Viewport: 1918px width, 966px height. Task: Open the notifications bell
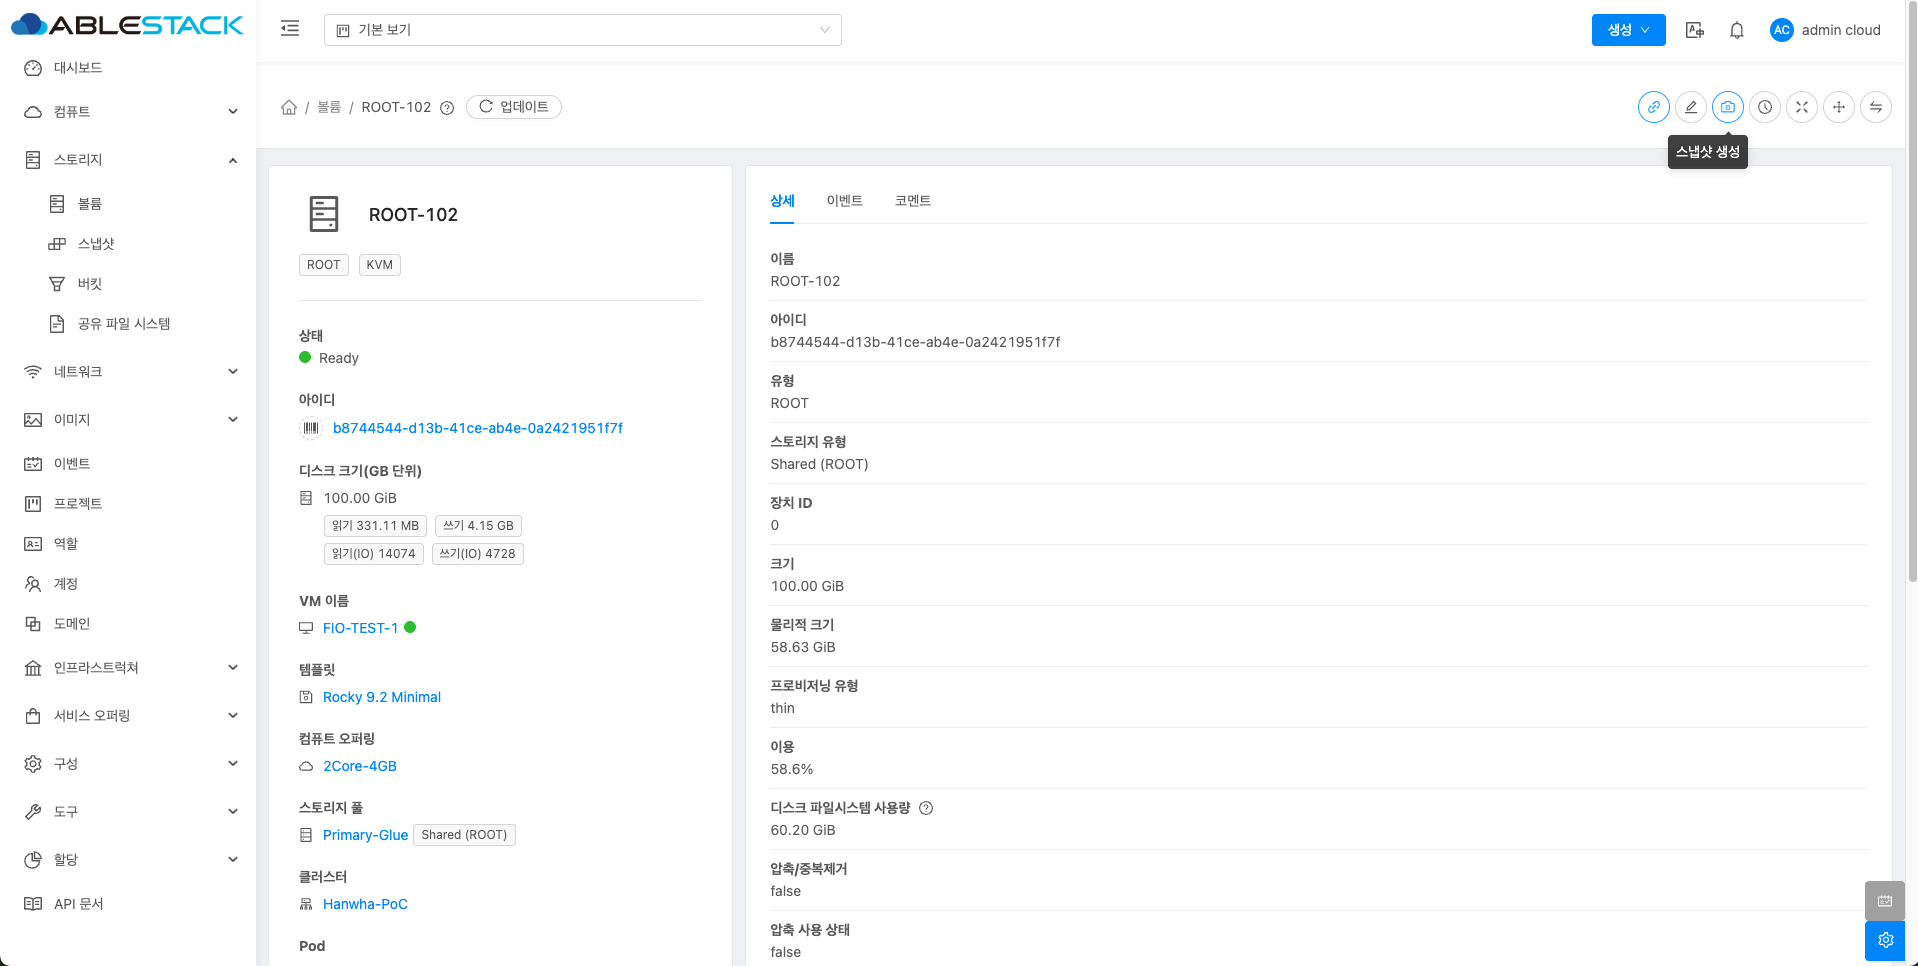coord(1736,30)
